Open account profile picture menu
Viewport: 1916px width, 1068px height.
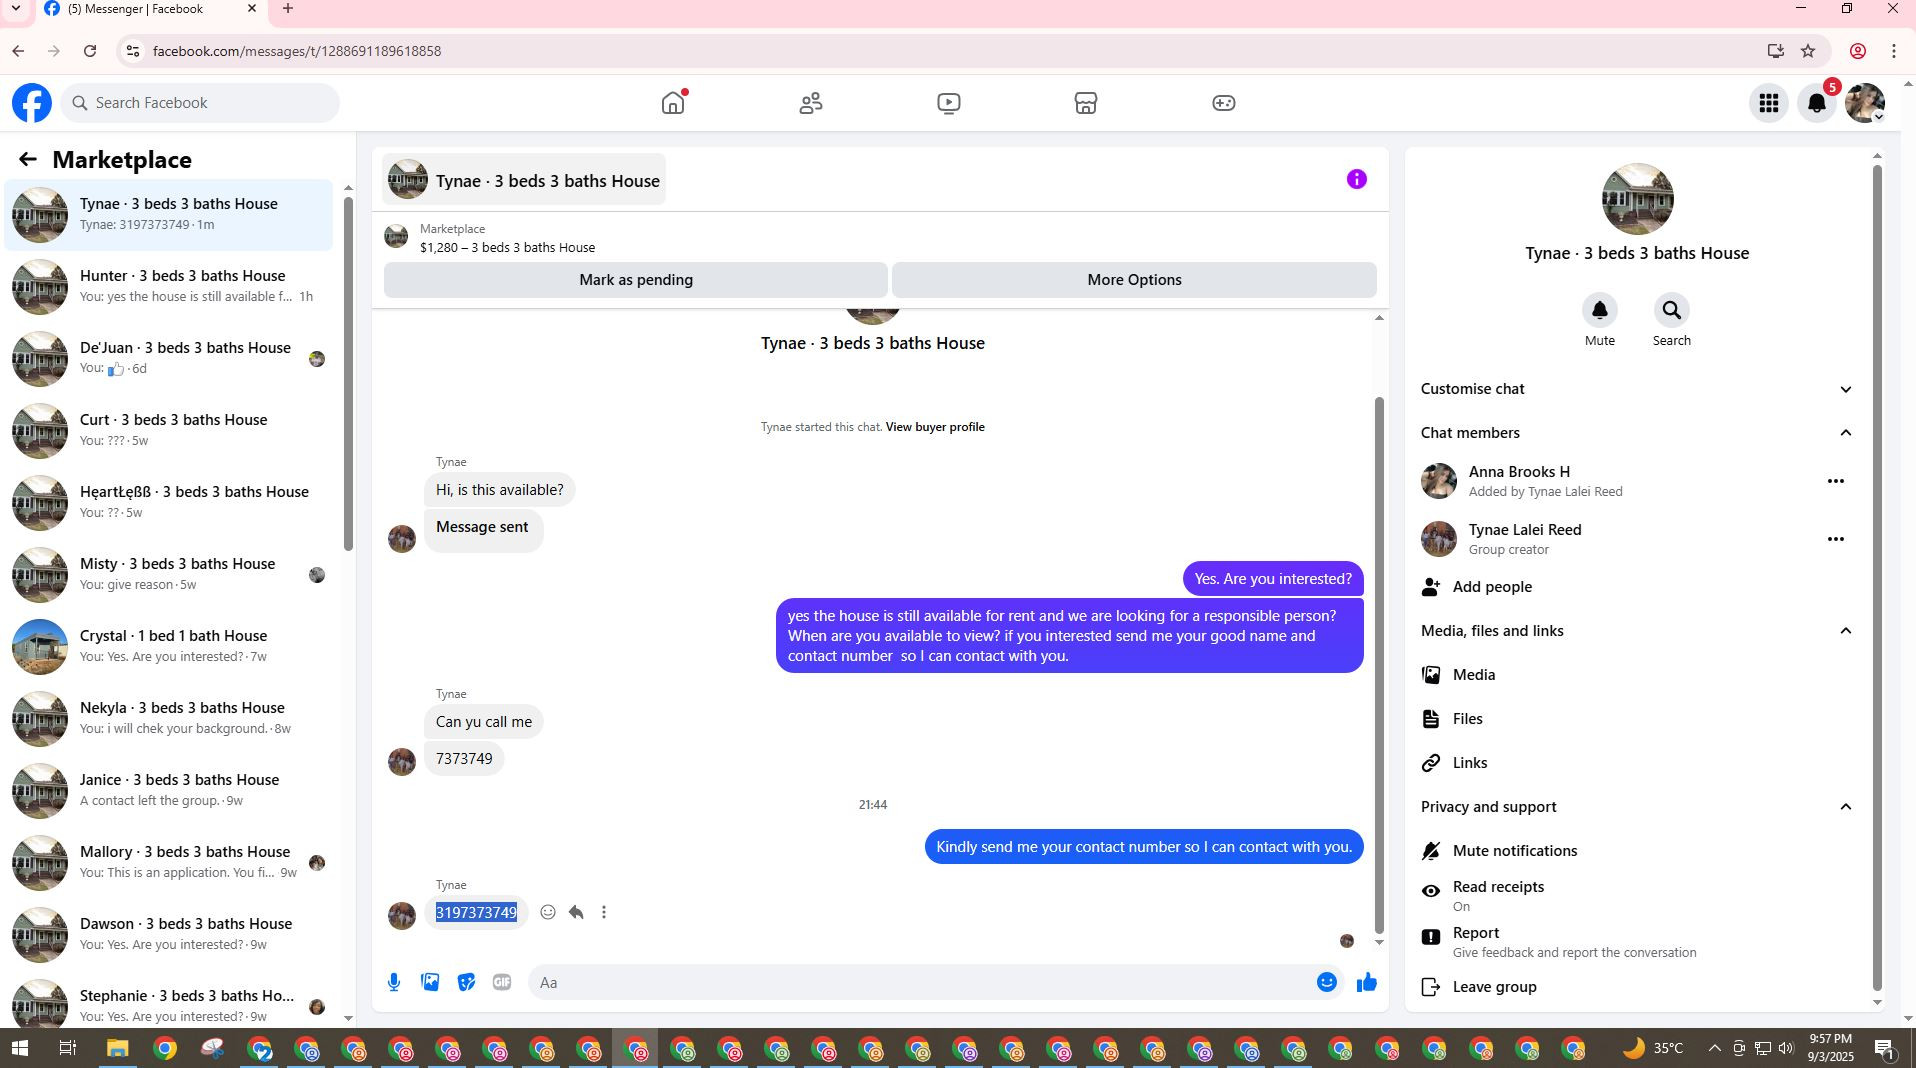point(1865,103)
